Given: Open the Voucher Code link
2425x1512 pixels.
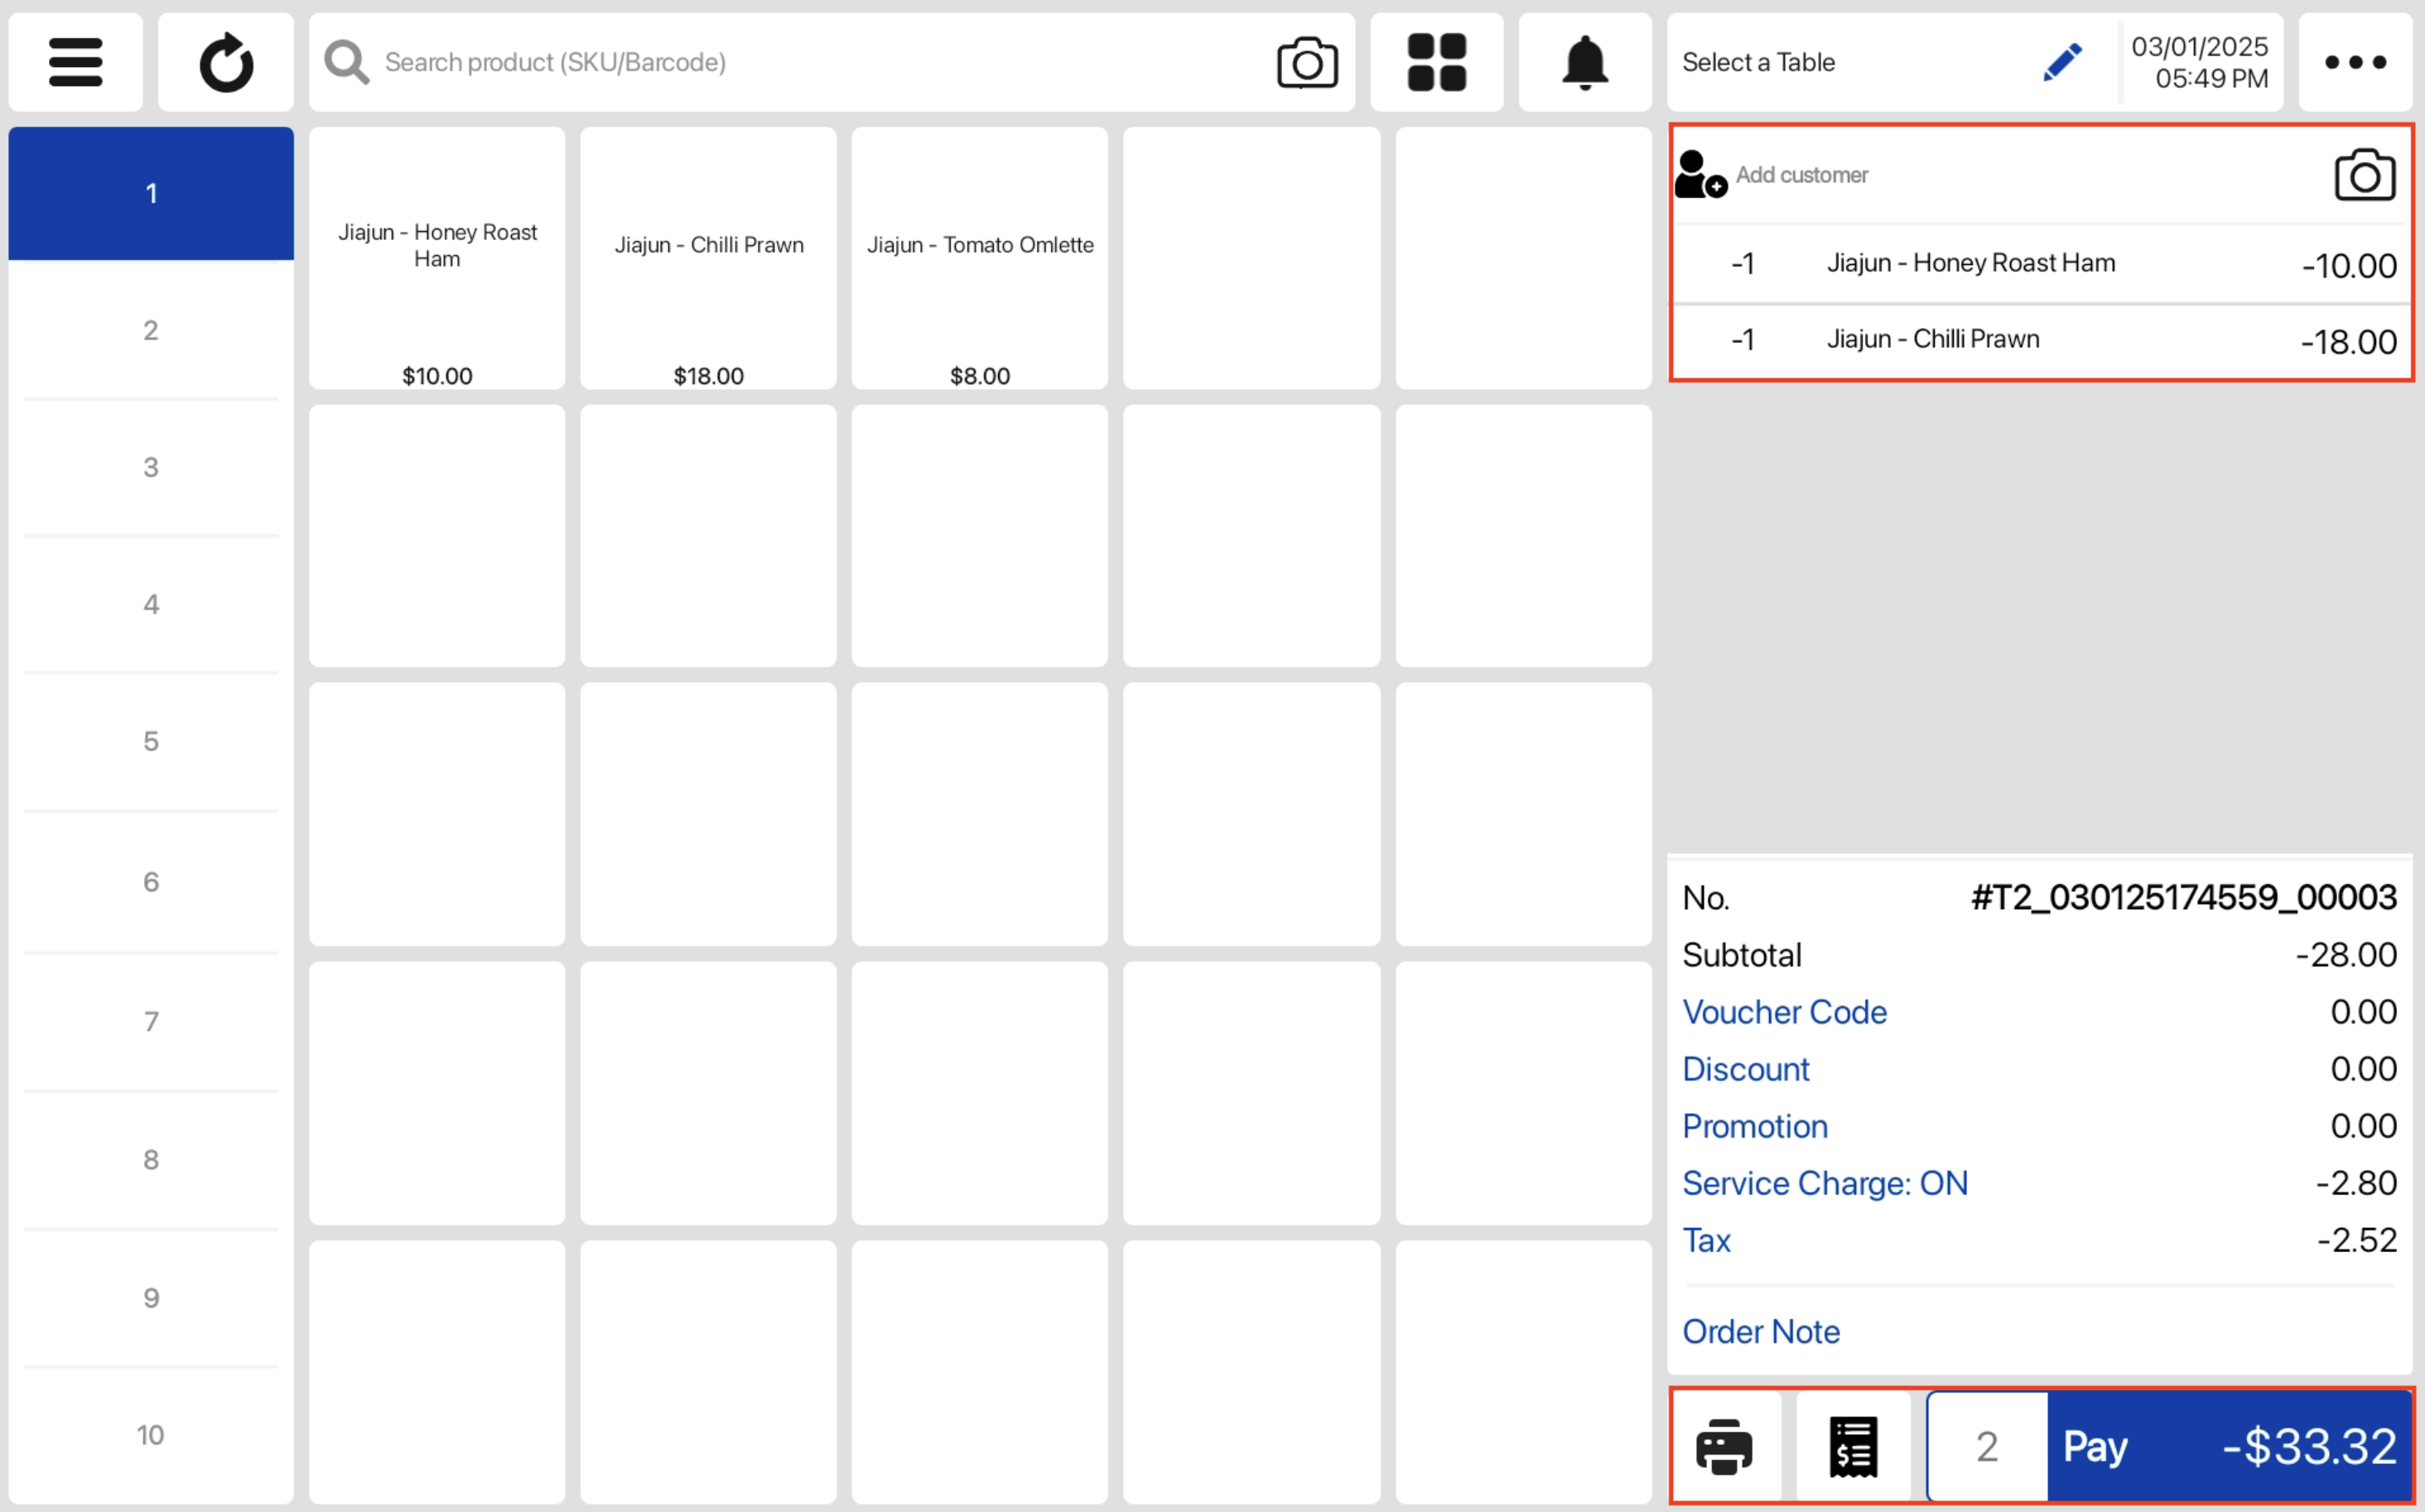Looking at the screenshot, I should [x=1784, y=1012].
